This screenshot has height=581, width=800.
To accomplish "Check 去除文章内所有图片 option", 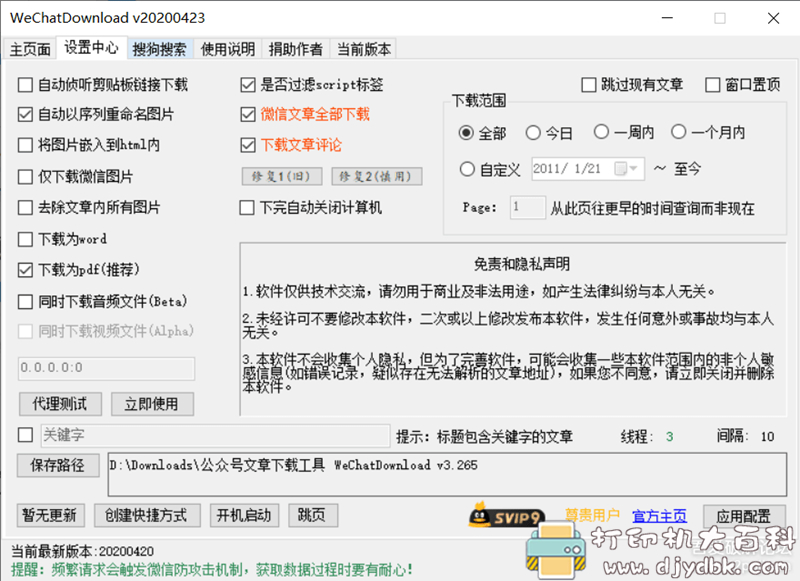I will pos(24,208).
